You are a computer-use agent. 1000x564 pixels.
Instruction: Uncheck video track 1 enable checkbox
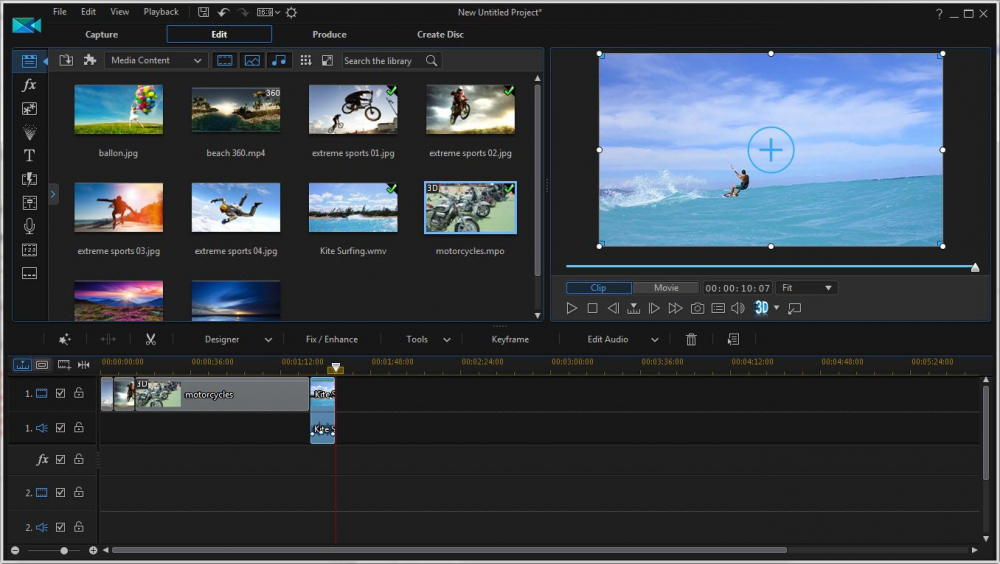click(x=61, y=394)
